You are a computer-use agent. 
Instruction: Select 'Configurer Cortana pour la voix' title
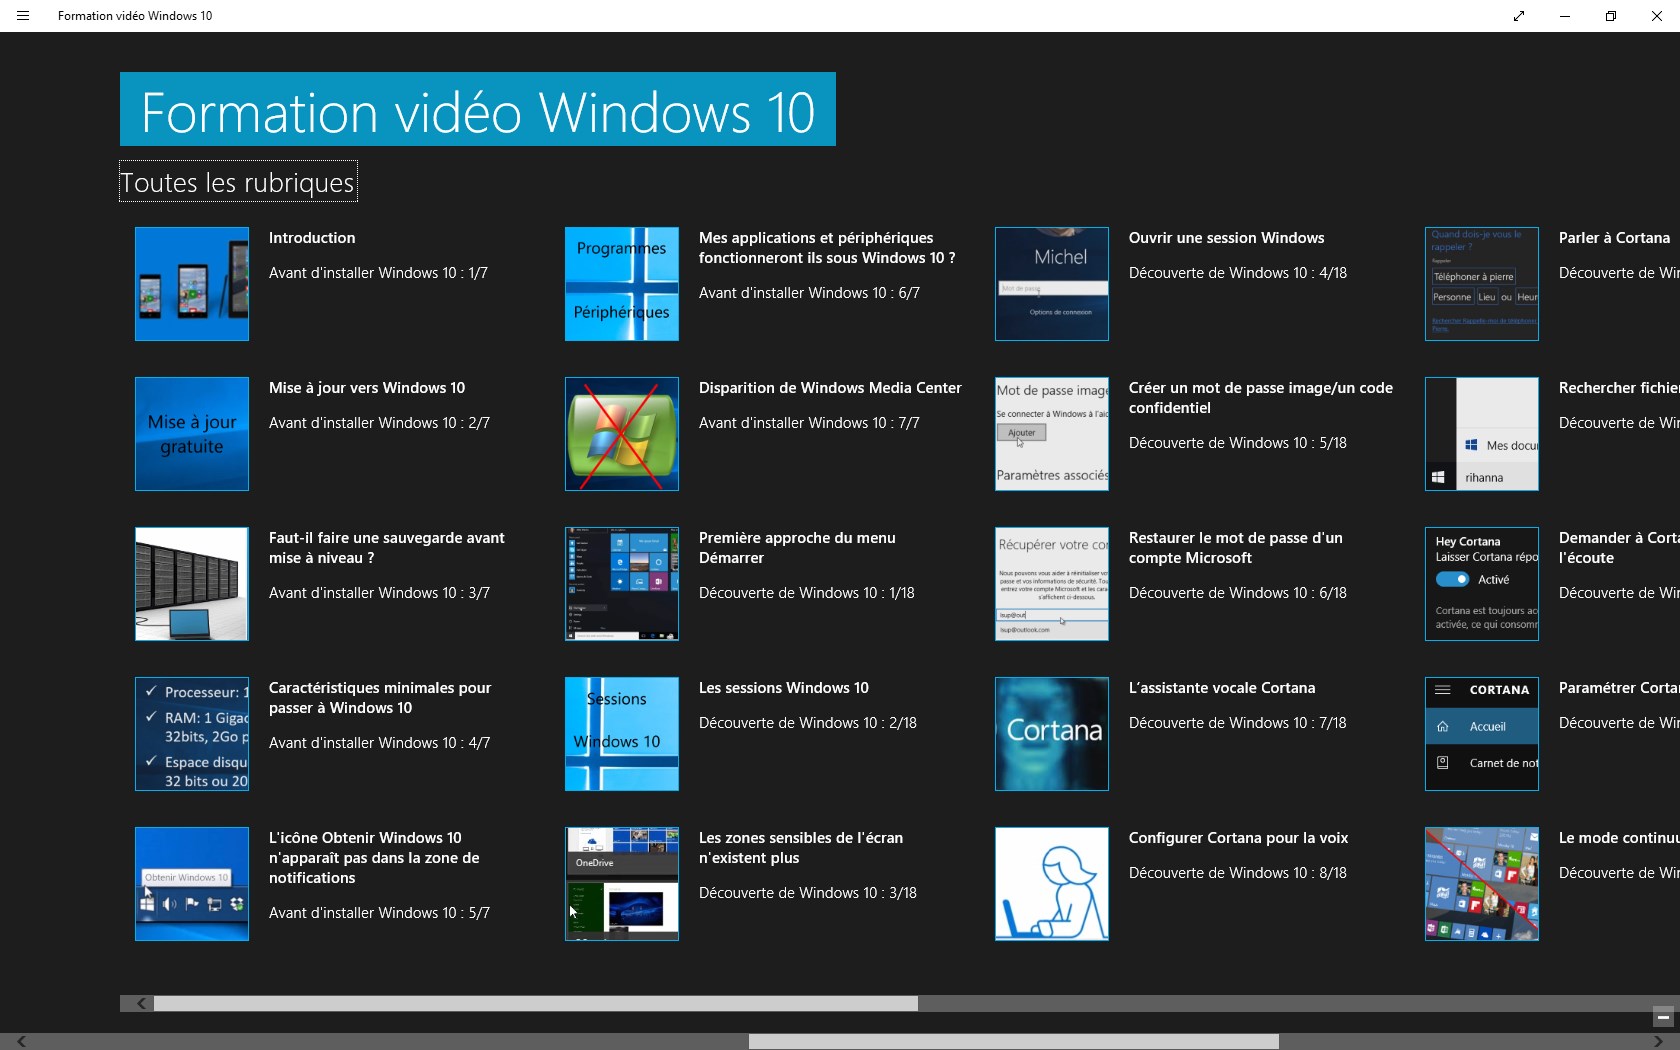(x=1239, y=838)
